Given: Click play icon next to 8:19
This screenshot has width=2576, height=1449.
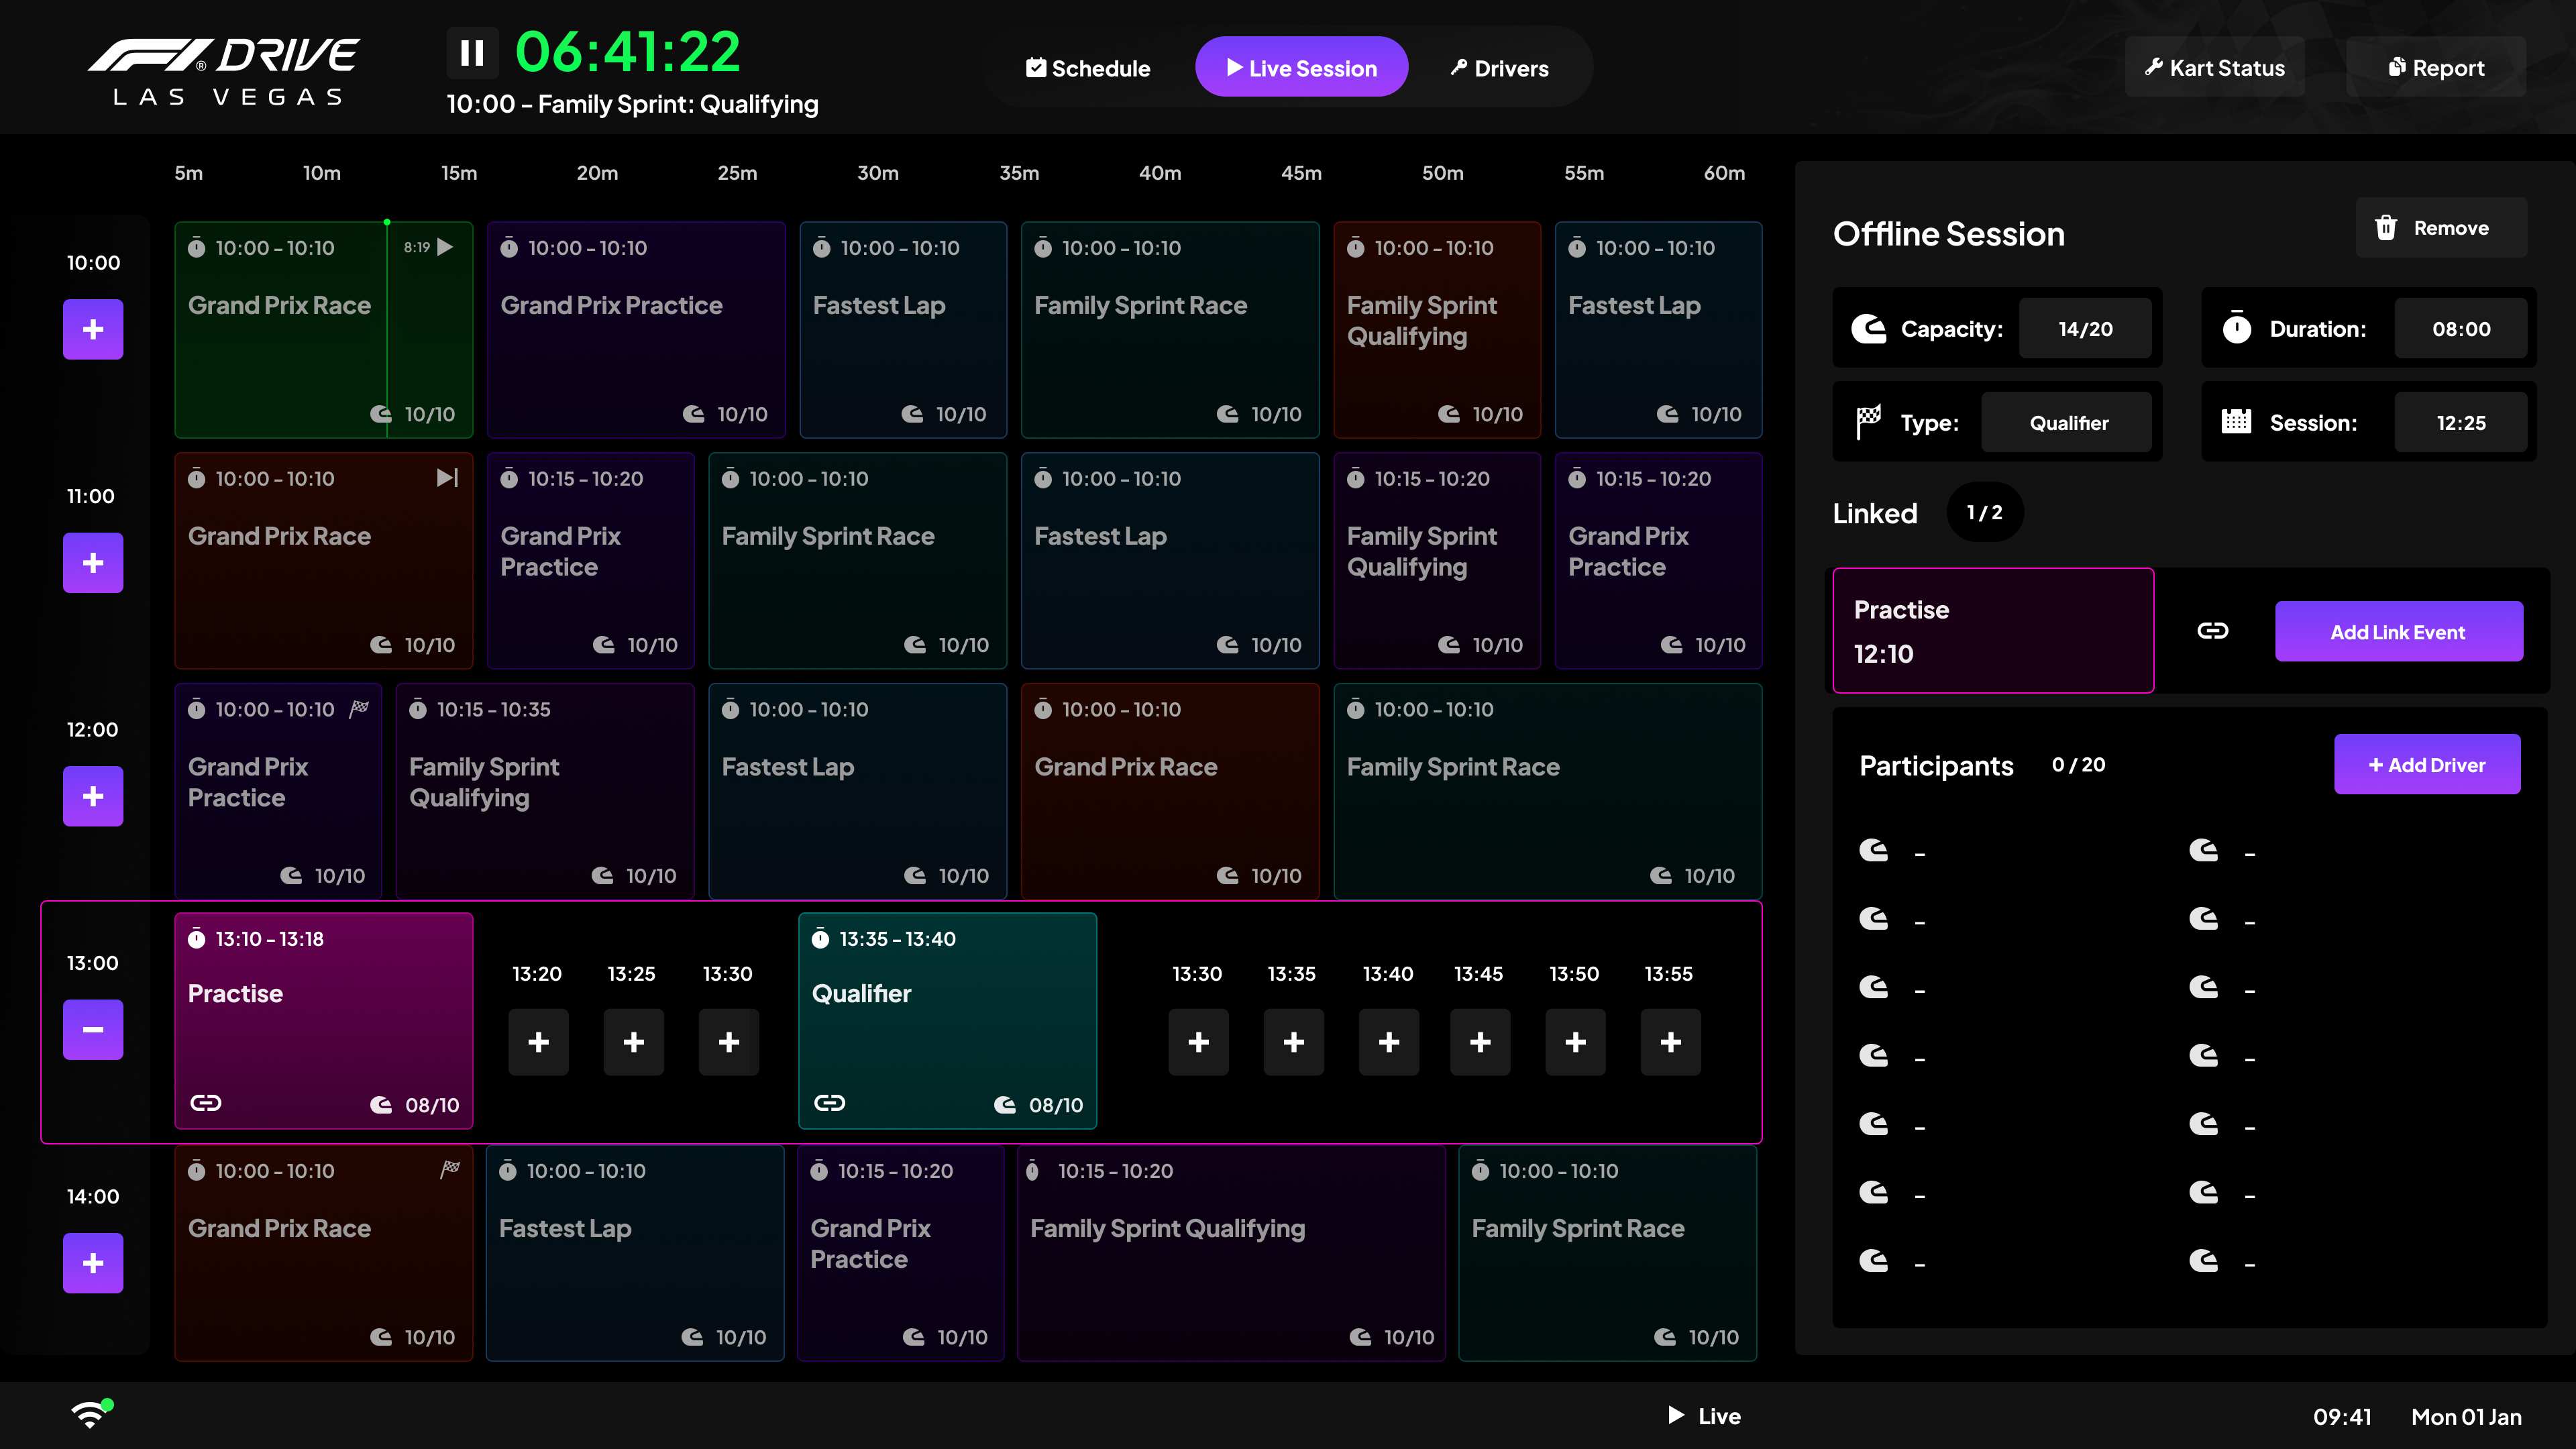Looking at the screenshot, I should pos(446,247).
